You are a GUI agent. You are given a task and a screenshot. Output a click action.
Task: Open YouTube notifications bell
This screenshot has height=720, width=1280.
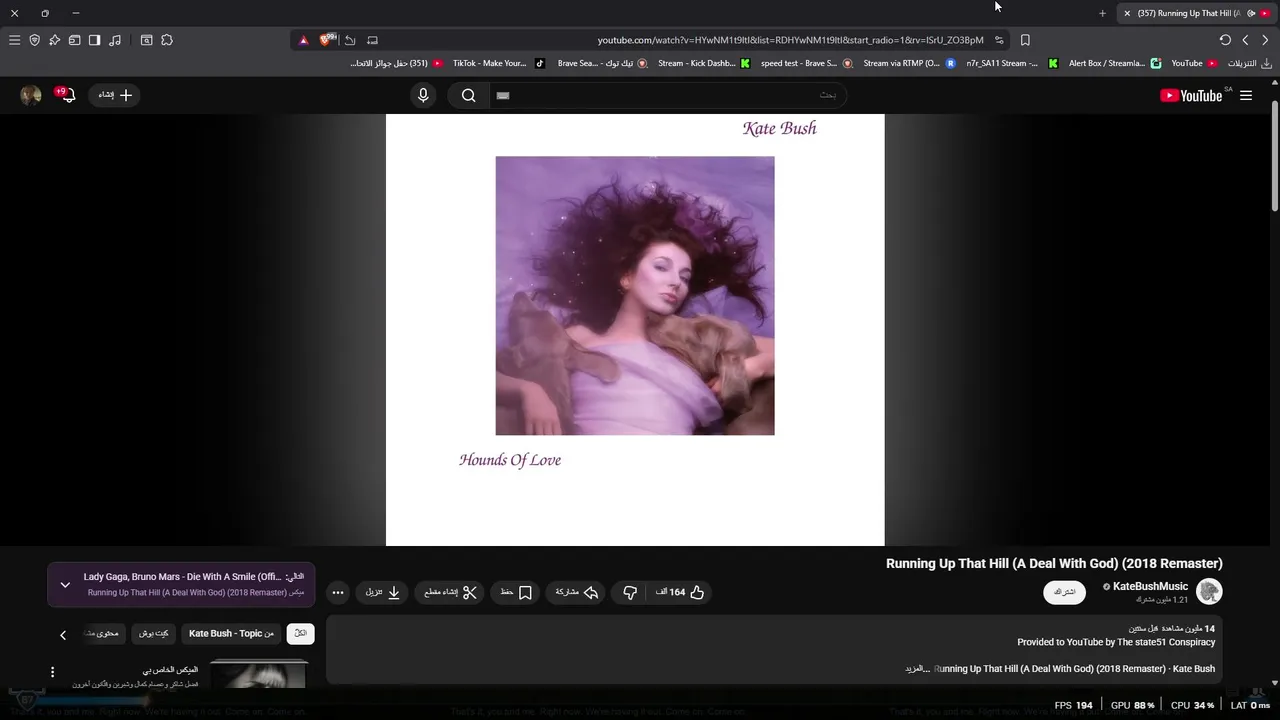pyautogui.click(x=66, y=95)
